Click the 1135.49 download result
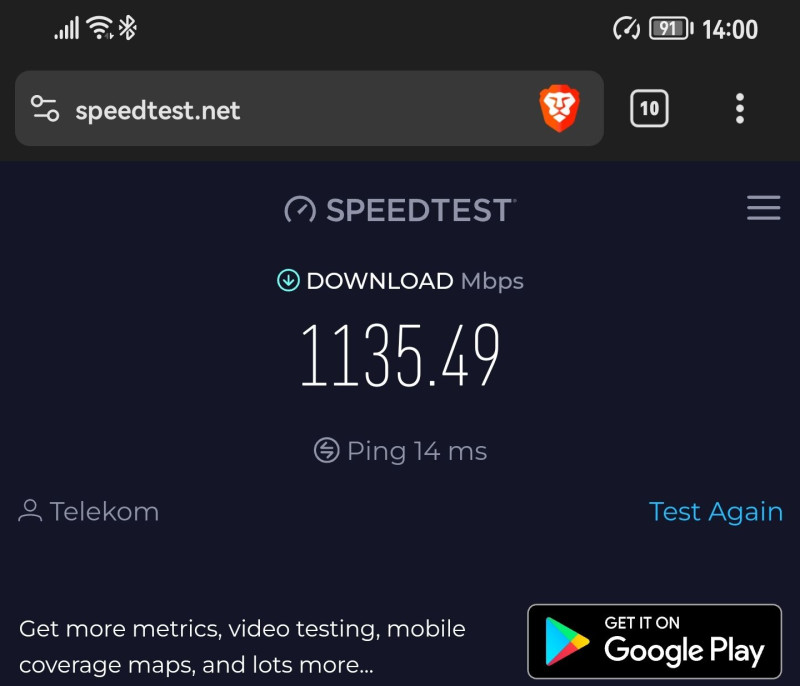 point(400,355)
